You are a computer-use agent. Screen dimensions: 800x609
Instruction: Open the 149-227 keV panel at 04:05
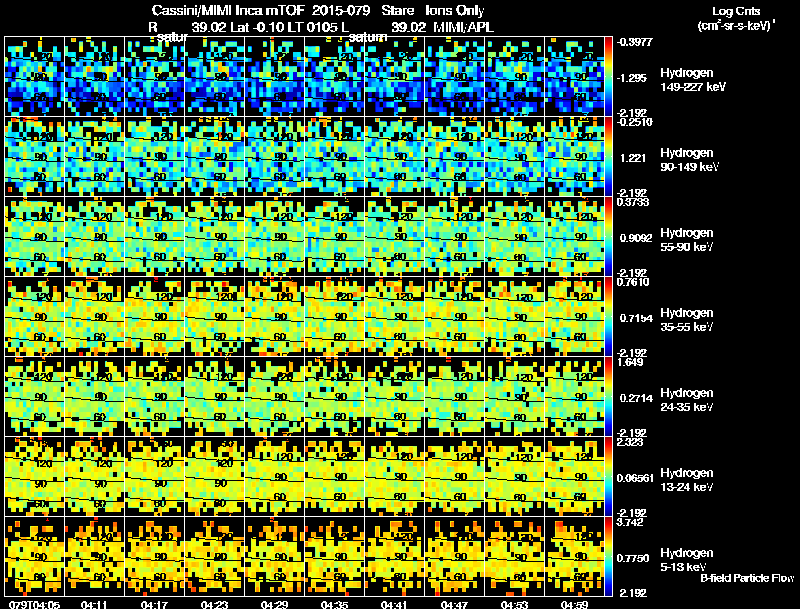(x=34, y=77)
